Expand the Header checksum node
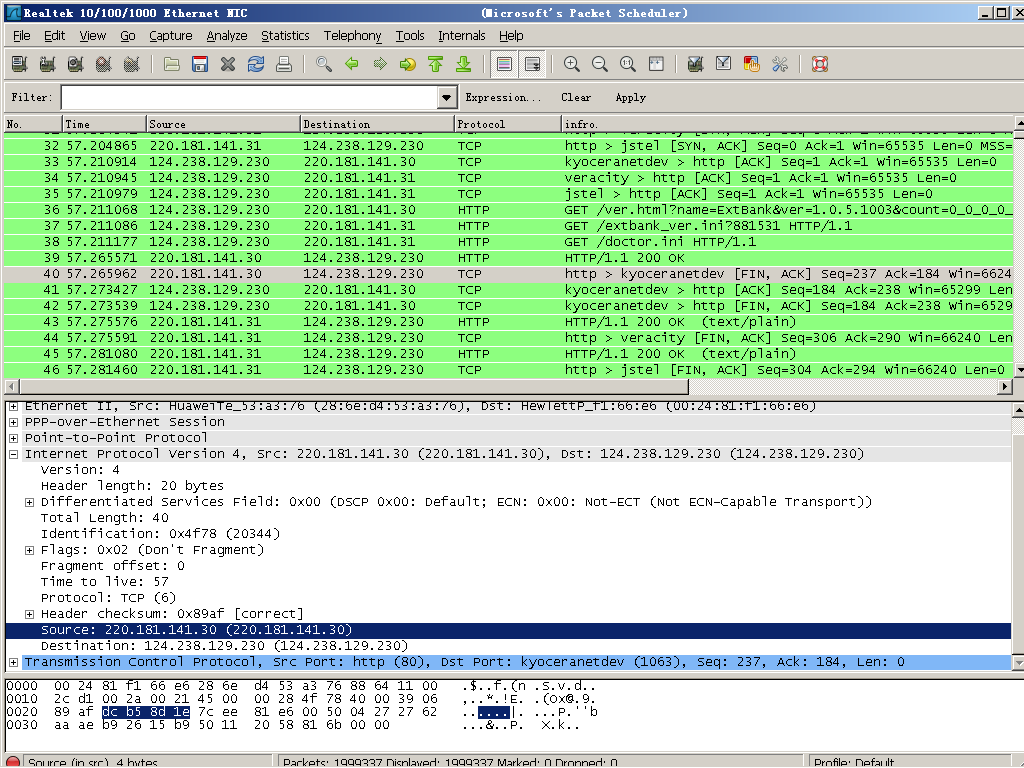 tap(29, 615)
